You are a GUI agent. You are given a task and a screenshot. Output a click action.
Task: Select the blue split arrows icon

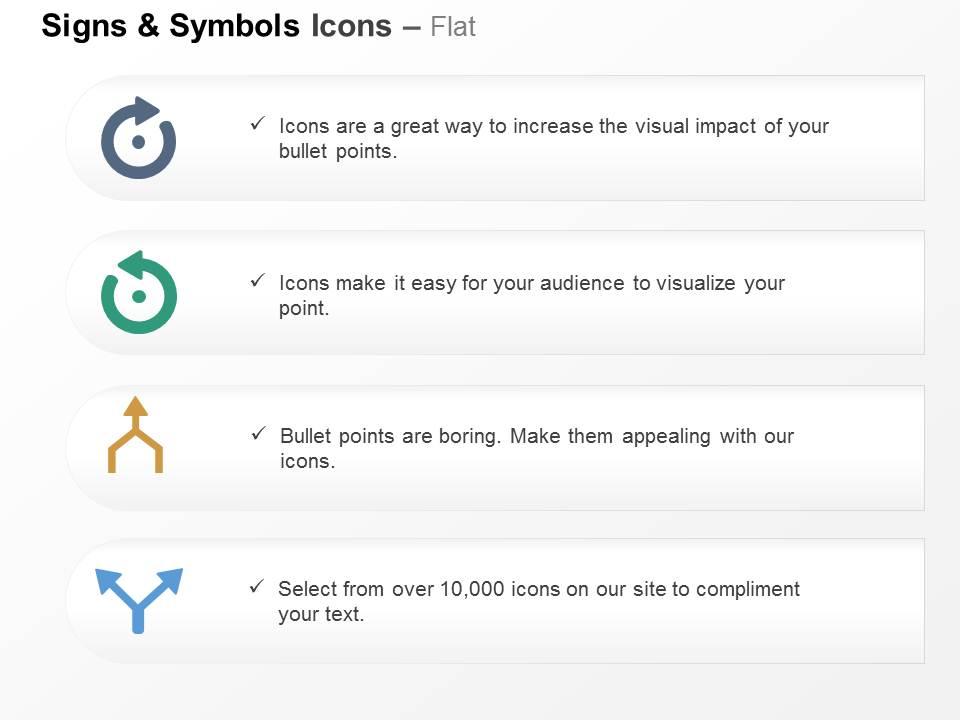[x=139, y=601]
